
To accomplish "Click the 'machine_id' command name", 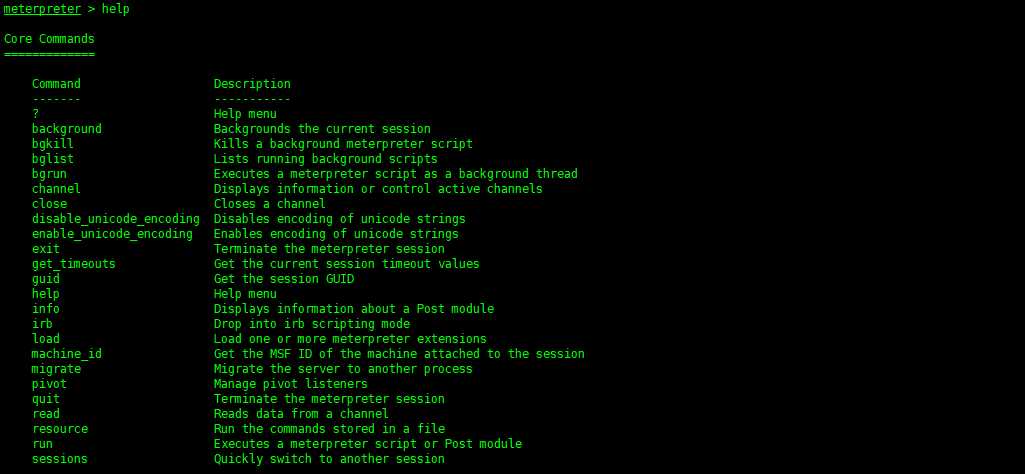I will pos(67,354).
